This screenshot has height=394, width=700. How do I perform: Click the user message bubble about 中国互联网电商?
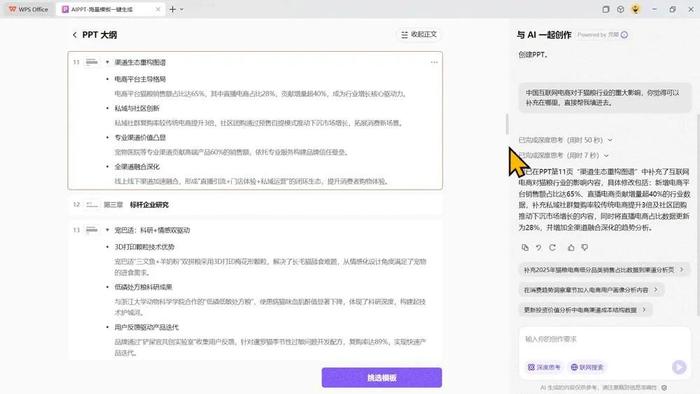coord(604,97)
